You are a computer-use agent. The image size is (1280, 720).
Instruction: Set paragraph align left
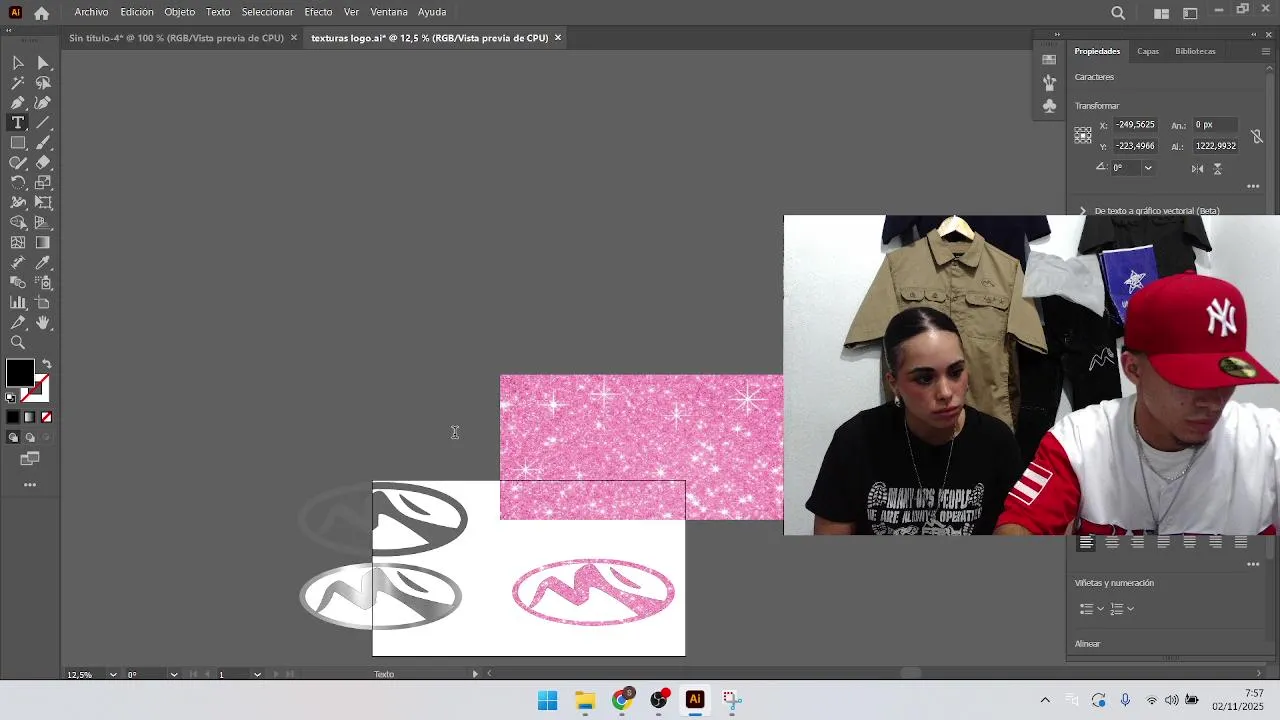click(x=1086, y=543)
